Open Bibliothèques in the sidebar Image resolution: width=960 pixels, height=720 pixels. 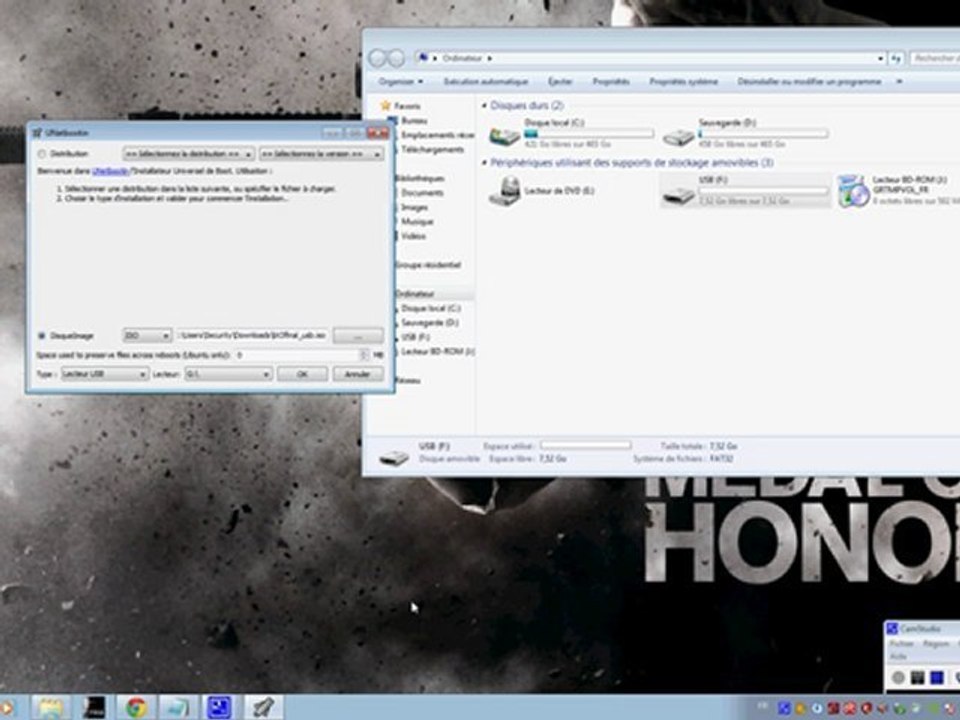click(419, 178)
